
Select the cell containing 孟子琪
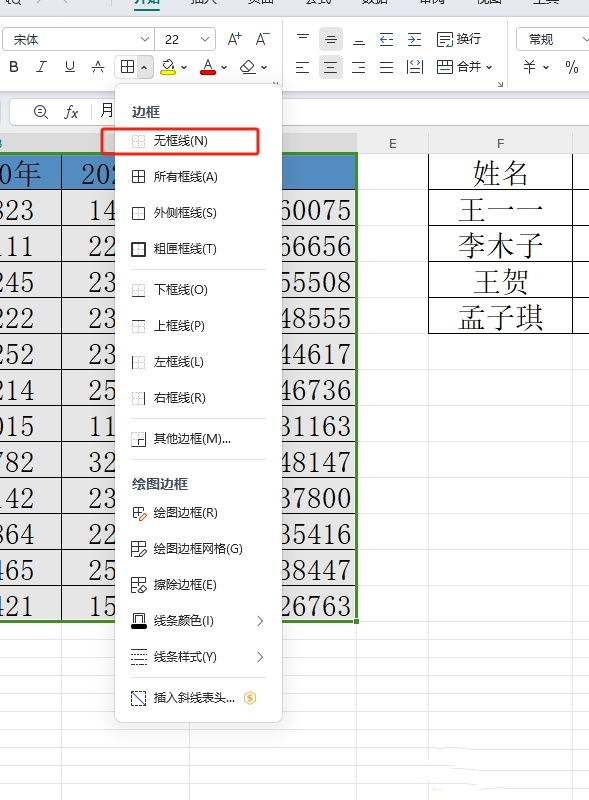tap(500, 316)
